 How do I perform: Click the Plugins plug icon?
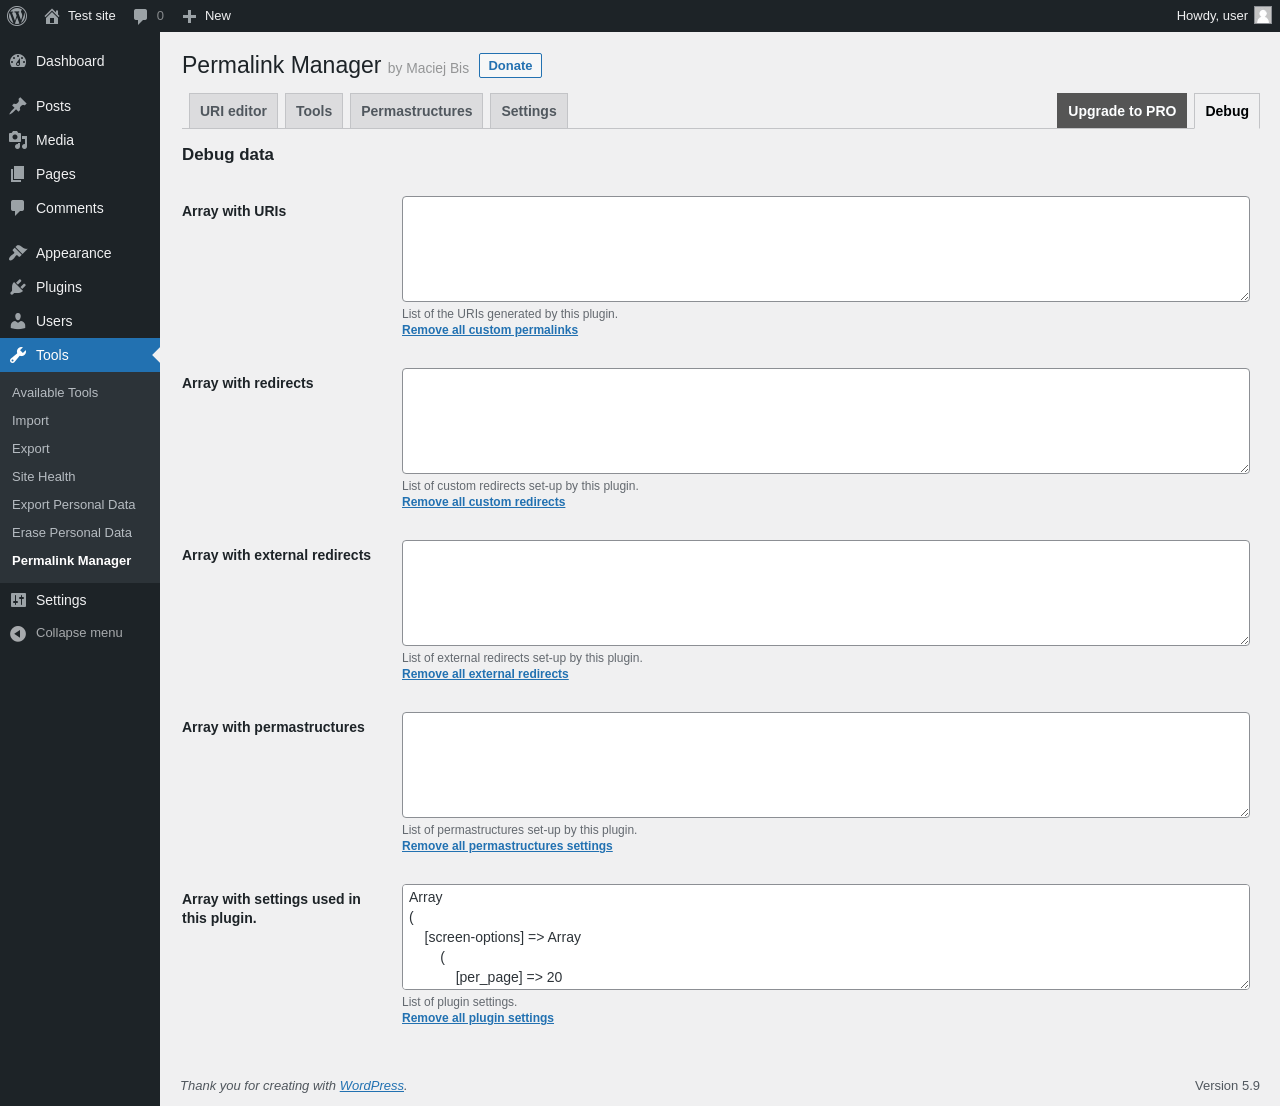(x=18, y=287)
